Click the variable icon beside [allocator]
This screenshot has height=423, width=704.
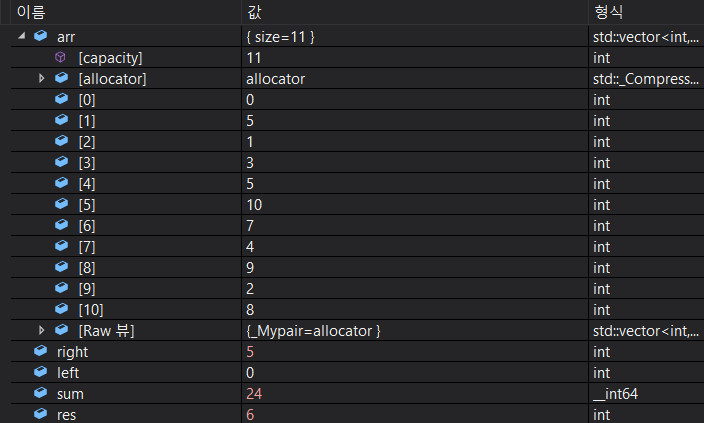[x=61, y=78]
